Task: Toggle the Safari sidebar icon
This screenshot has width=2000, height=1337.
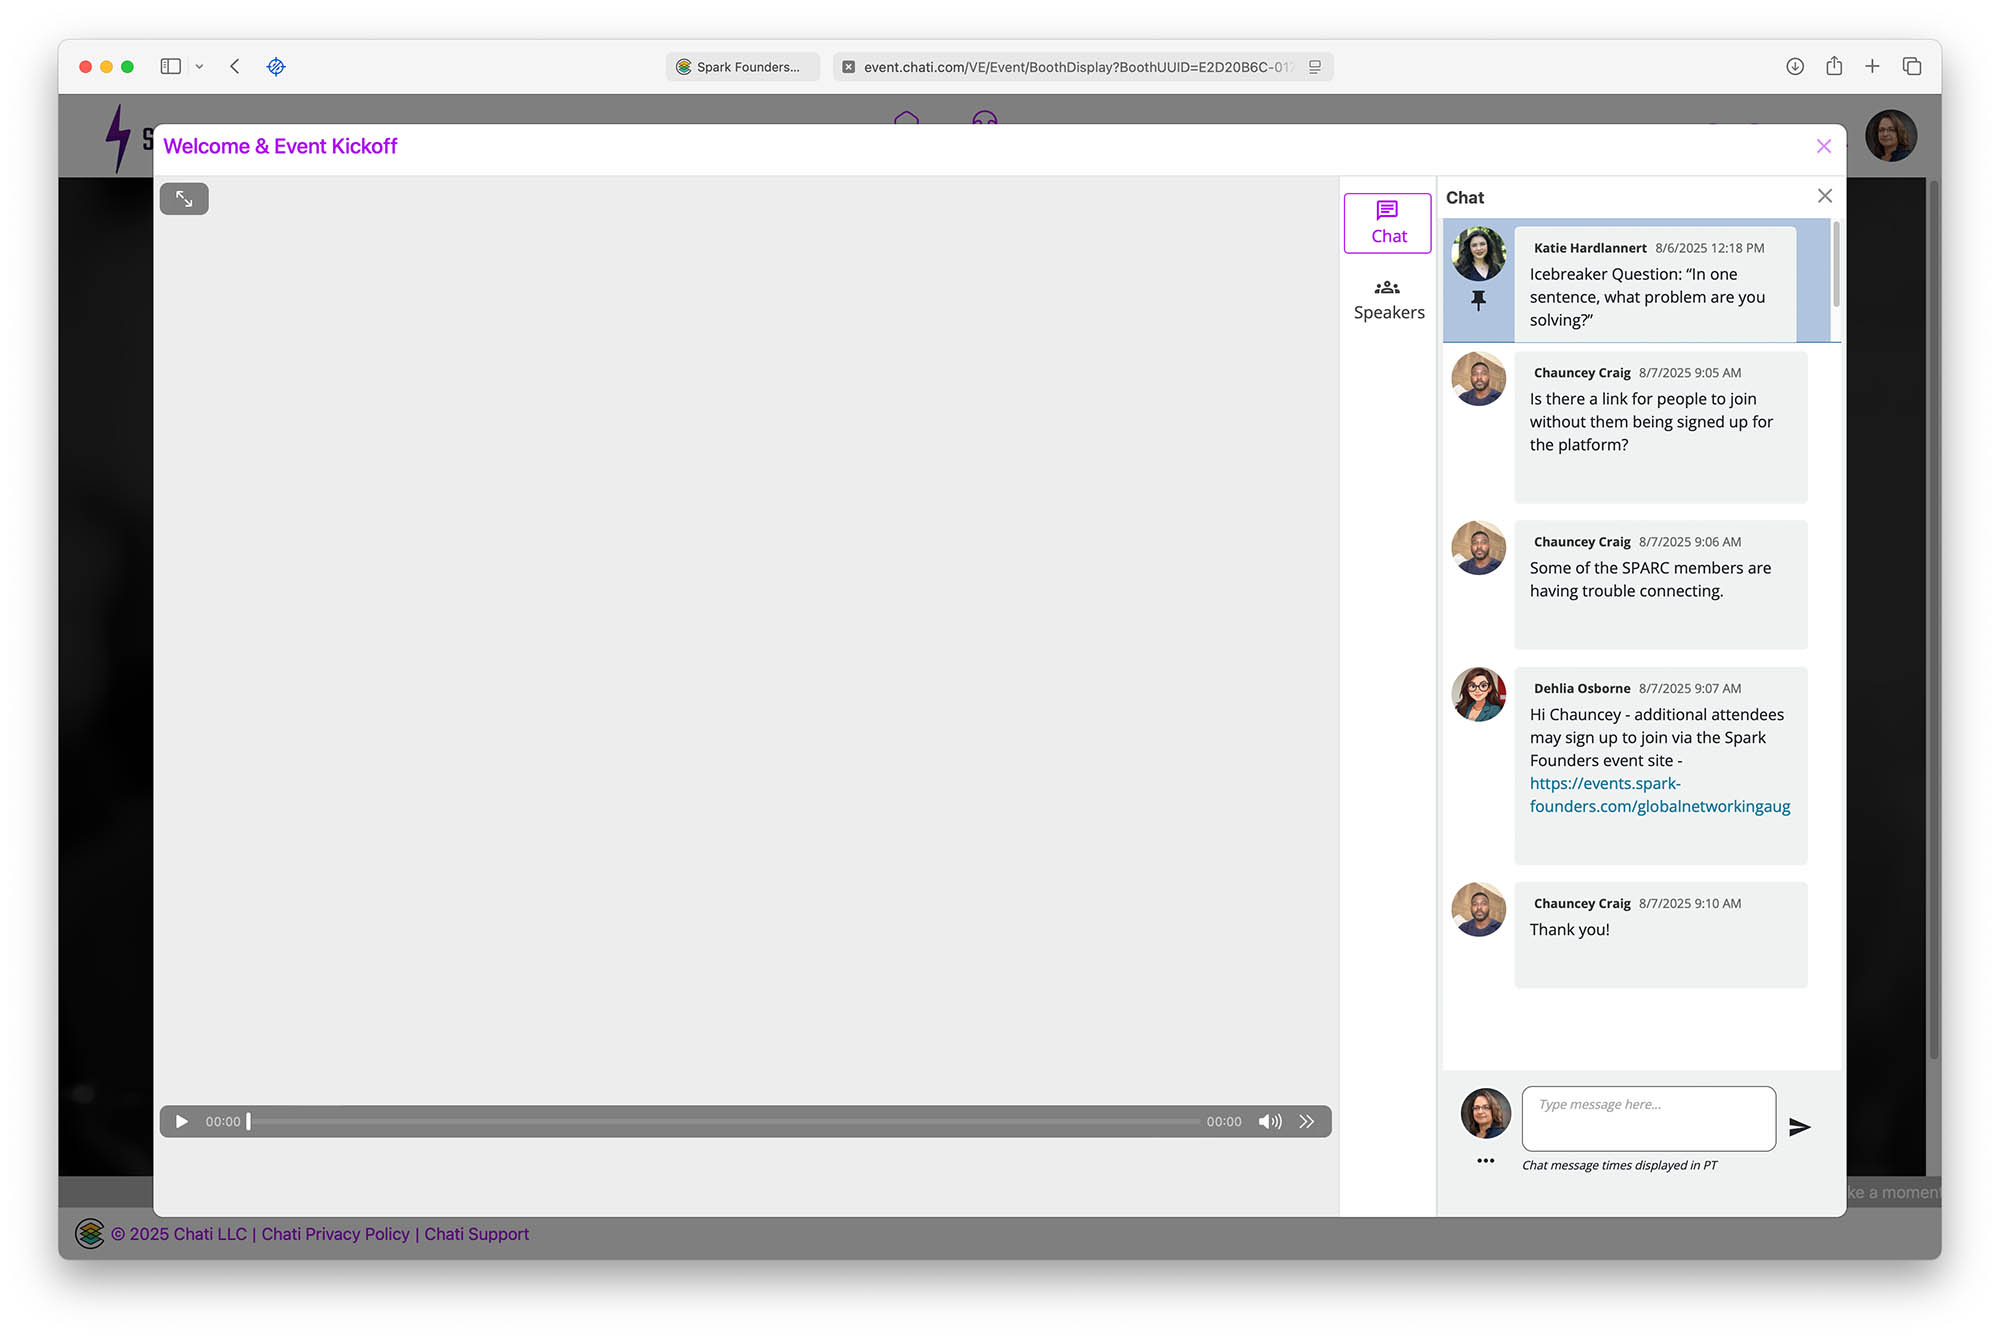Action: (x=170, y=66)
